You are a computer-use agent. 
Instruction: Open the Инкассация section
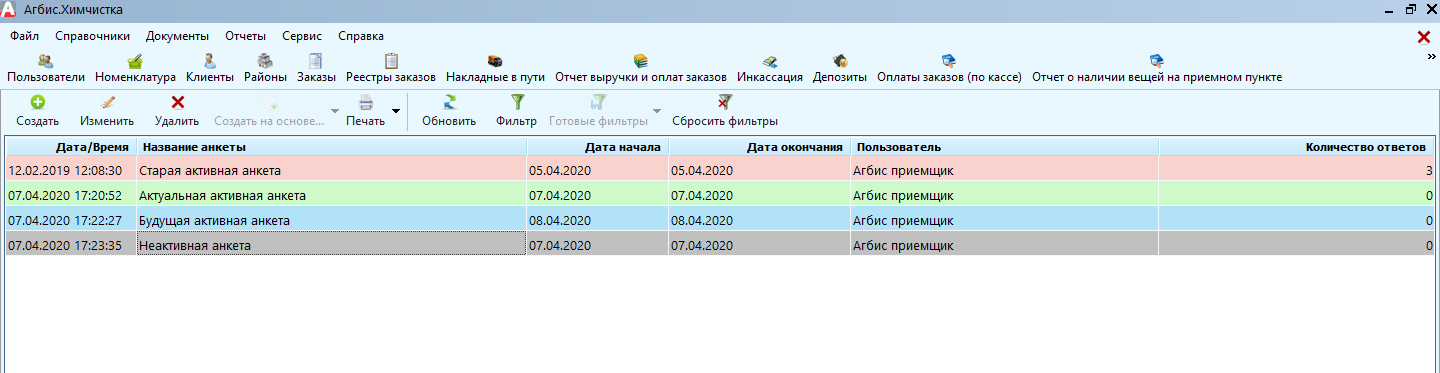click(770, 68)
